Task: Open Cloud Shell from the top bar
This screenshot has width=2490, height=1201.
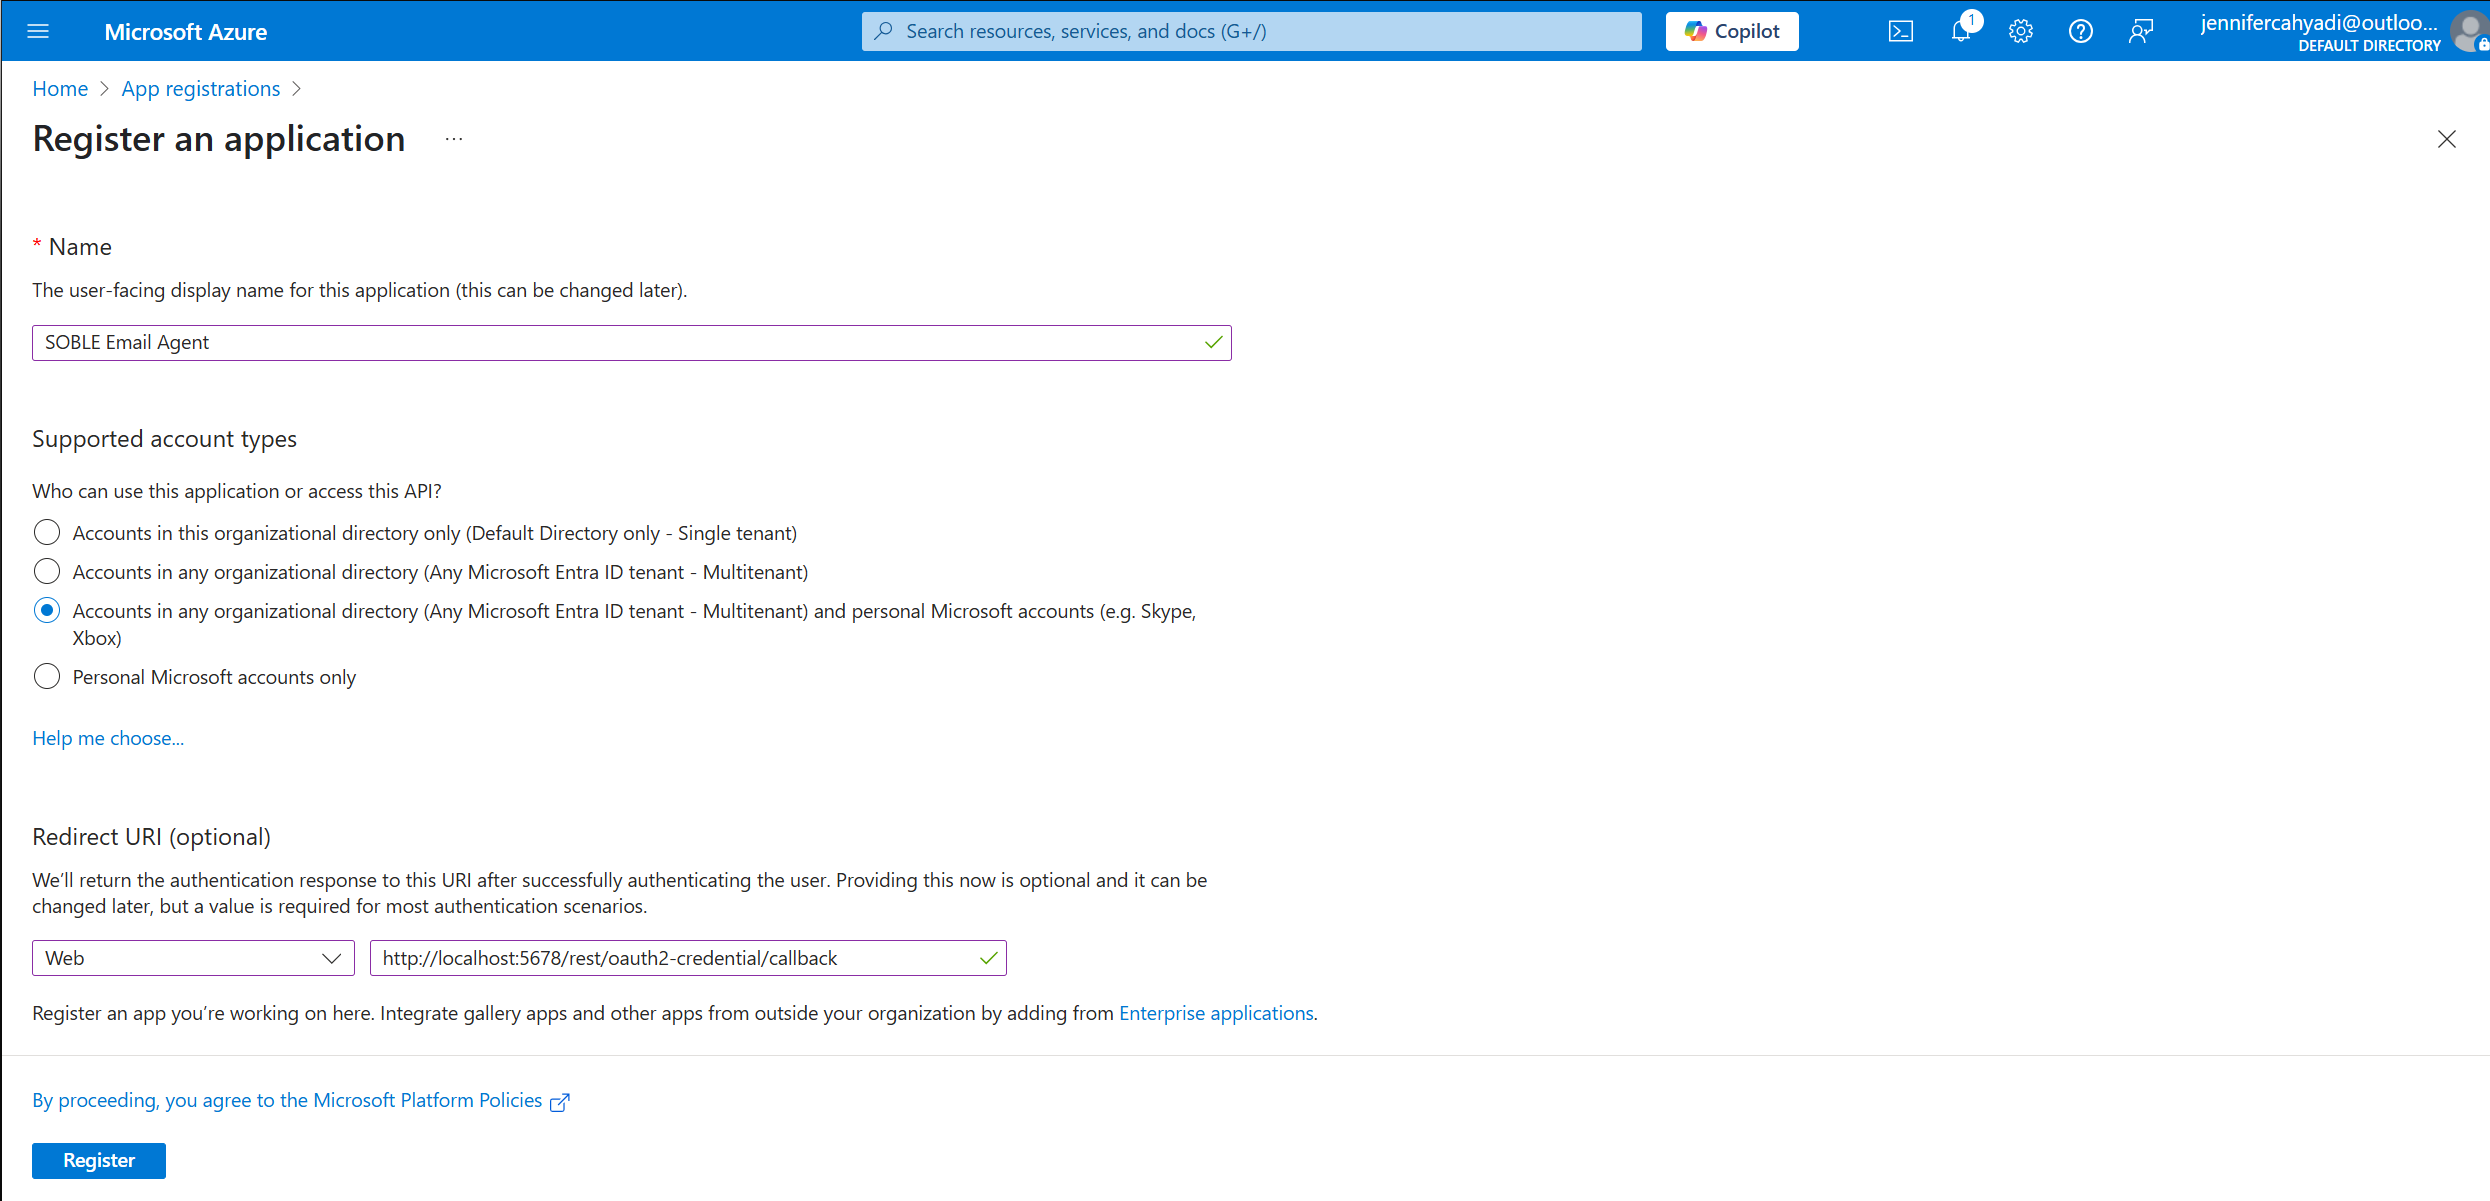Action: 1900,31
